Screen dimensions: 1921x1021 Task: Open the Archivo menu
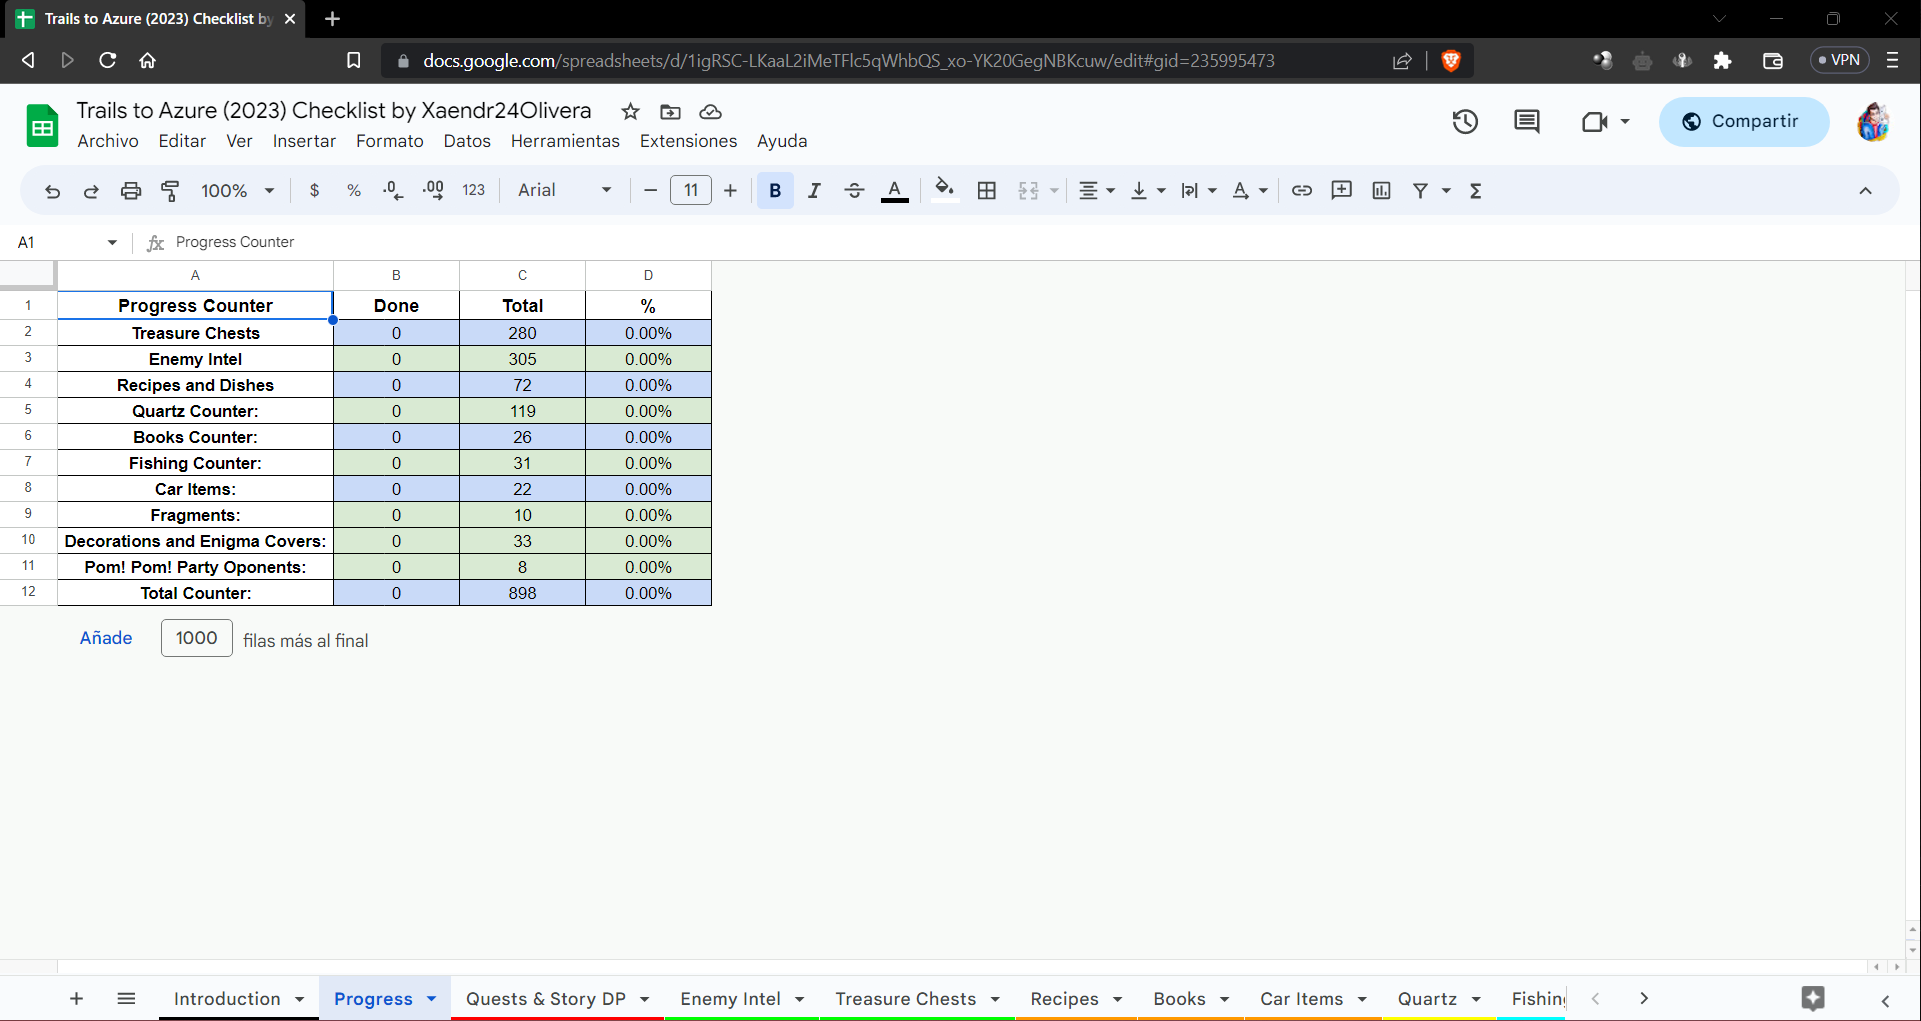click(108, 142)
